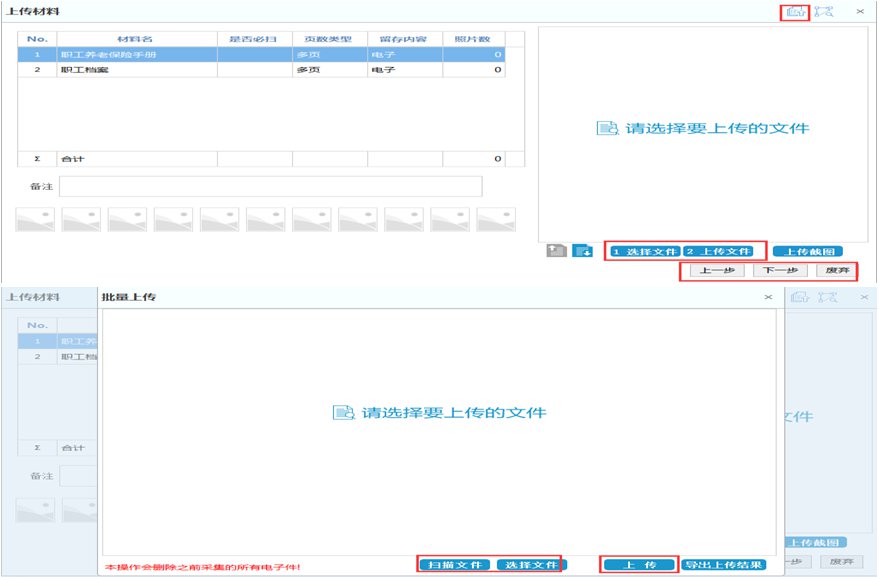Click the 导出上传结果 button
Viewport: 879px width, 577px height.
(724, 565)
